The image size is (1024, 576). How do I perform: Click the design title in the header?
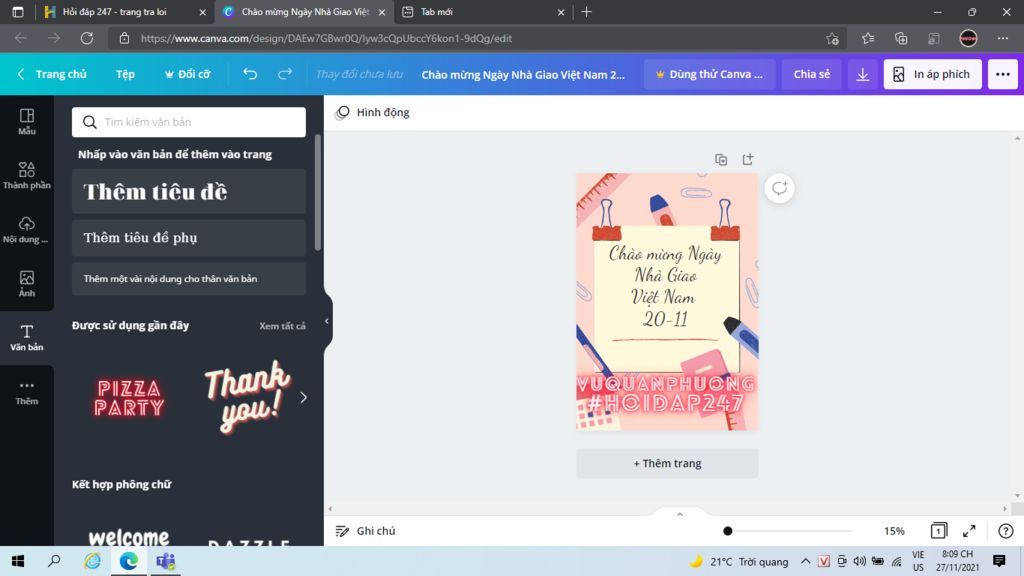point(523,74)
